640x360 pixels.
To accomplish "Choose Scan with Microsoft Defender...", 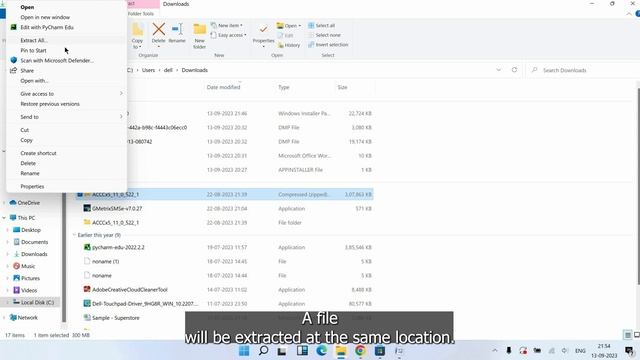I will pyautogui.click(x=66, y=60).
